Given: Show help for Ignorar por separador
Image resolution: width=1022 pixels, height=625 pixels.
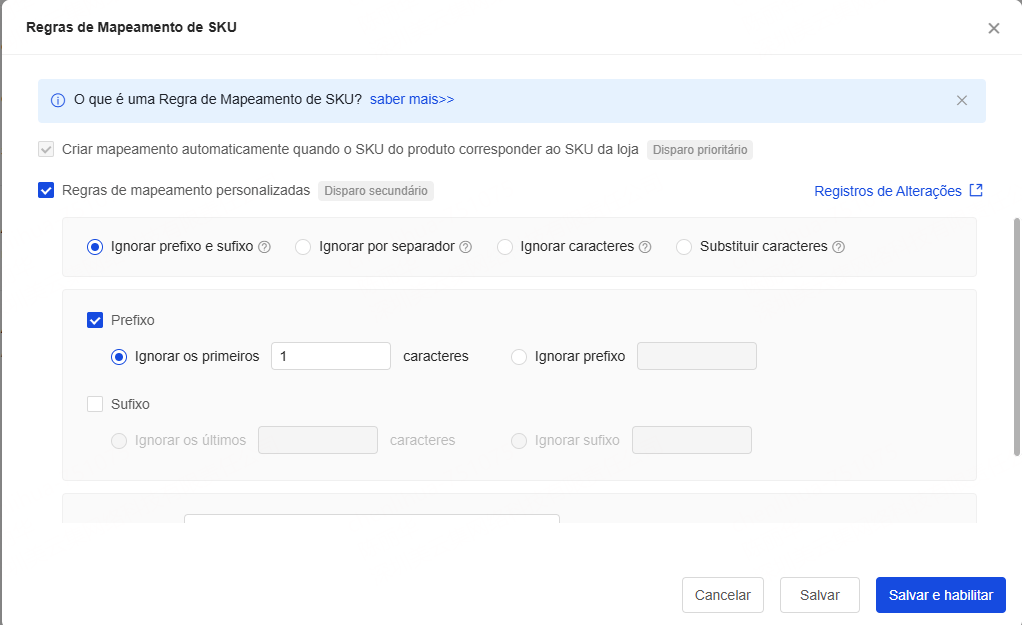Looking at the screenshot, I should (465, 247).
